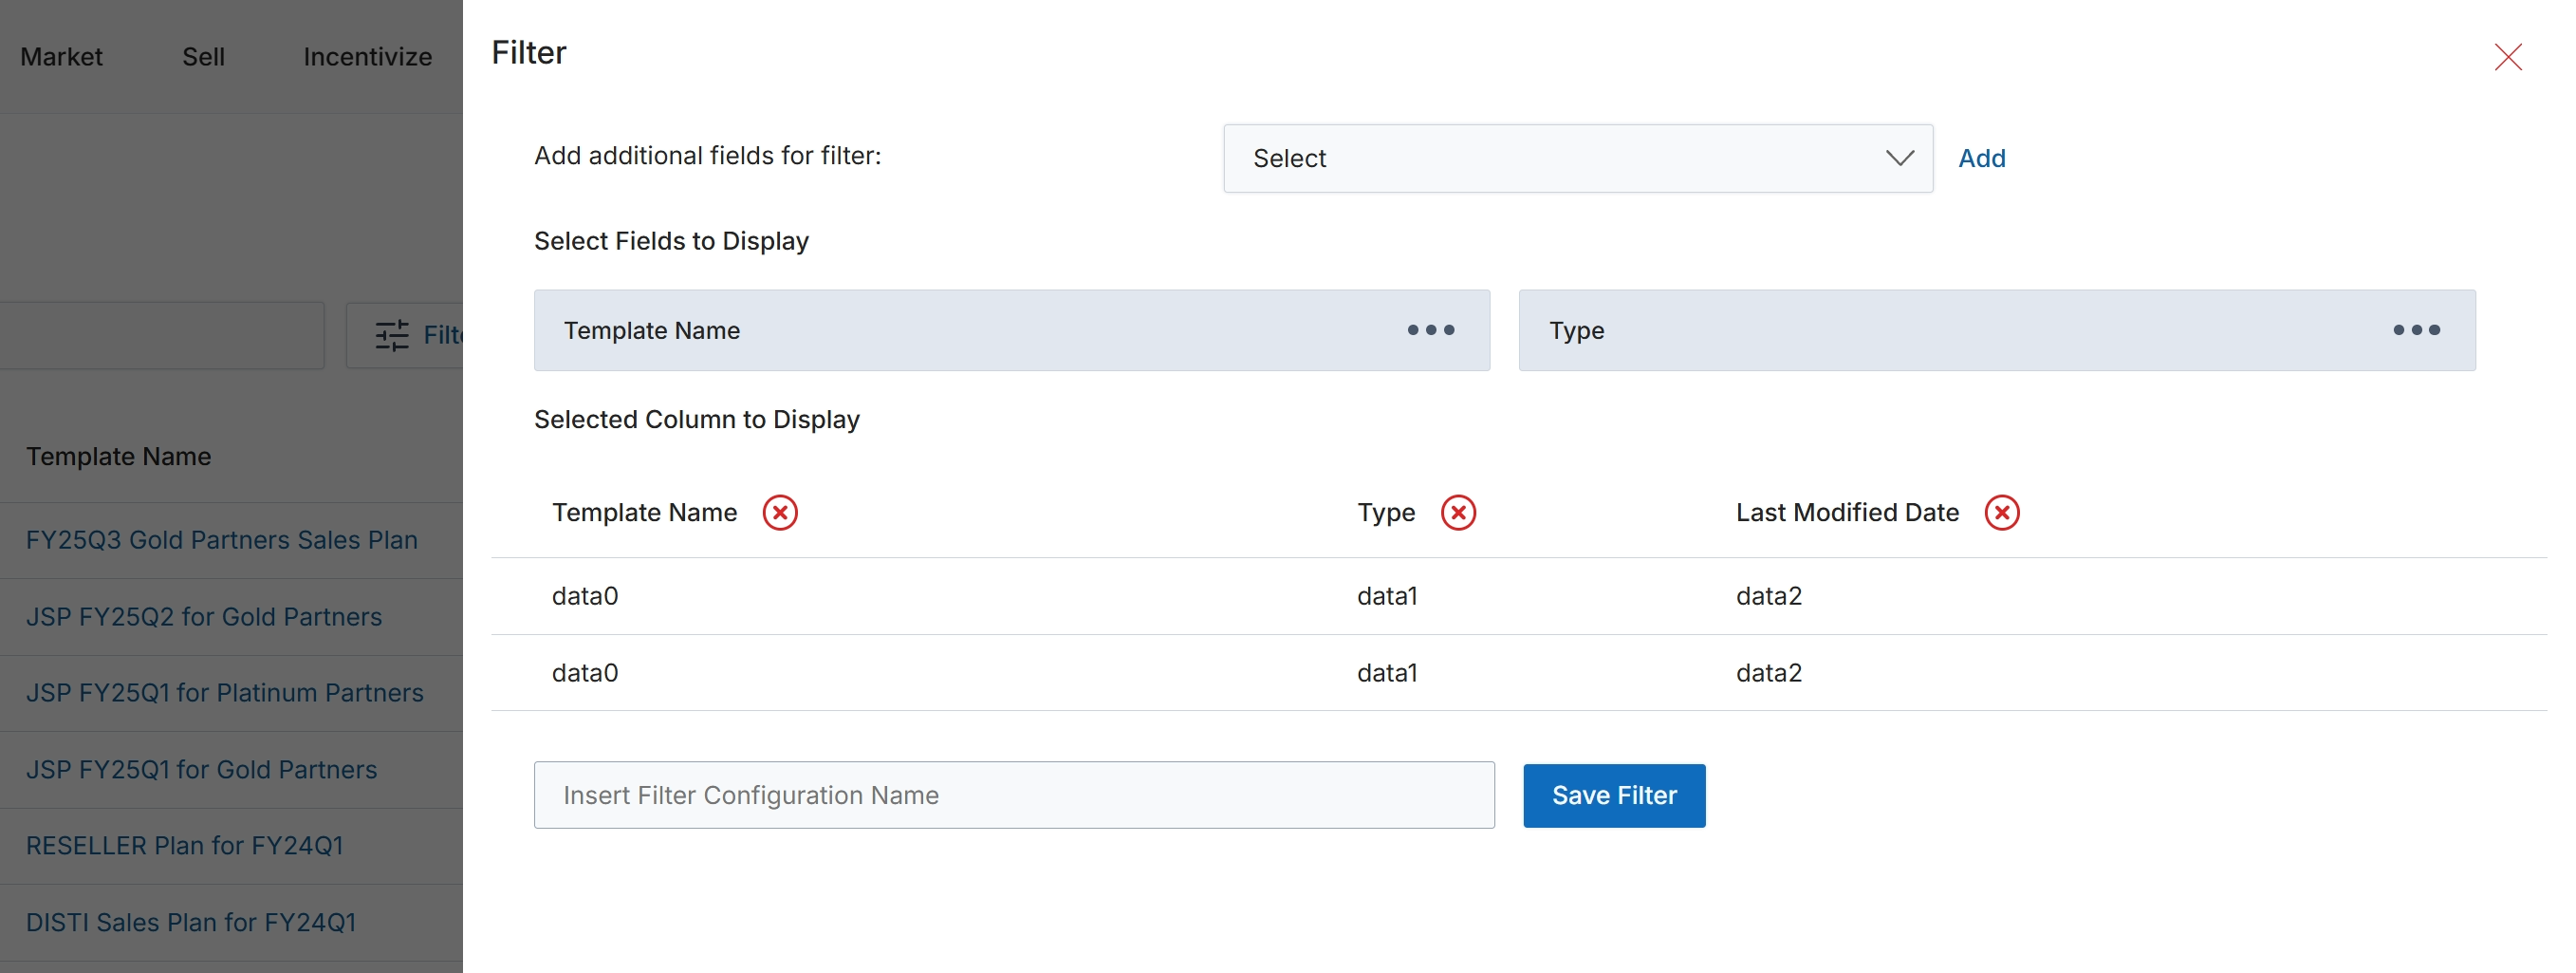Open the Incentivize menu

click(x=367, y=57)
